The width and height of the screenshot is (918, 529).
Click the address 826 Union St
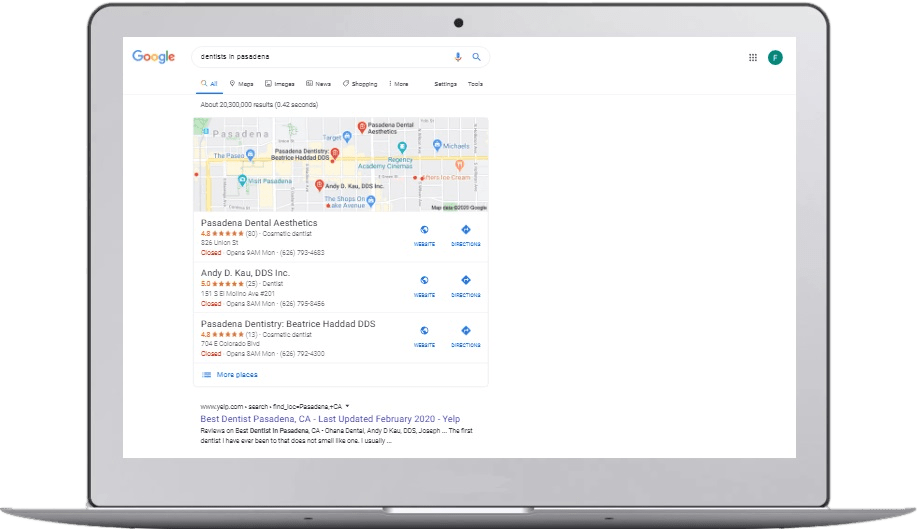[x=220, y=243]
